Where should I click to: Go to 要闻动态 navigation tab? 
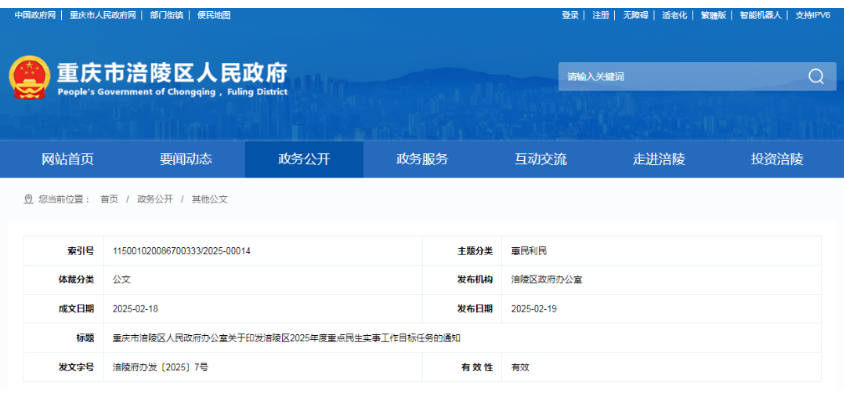click(x=186, y=160)
